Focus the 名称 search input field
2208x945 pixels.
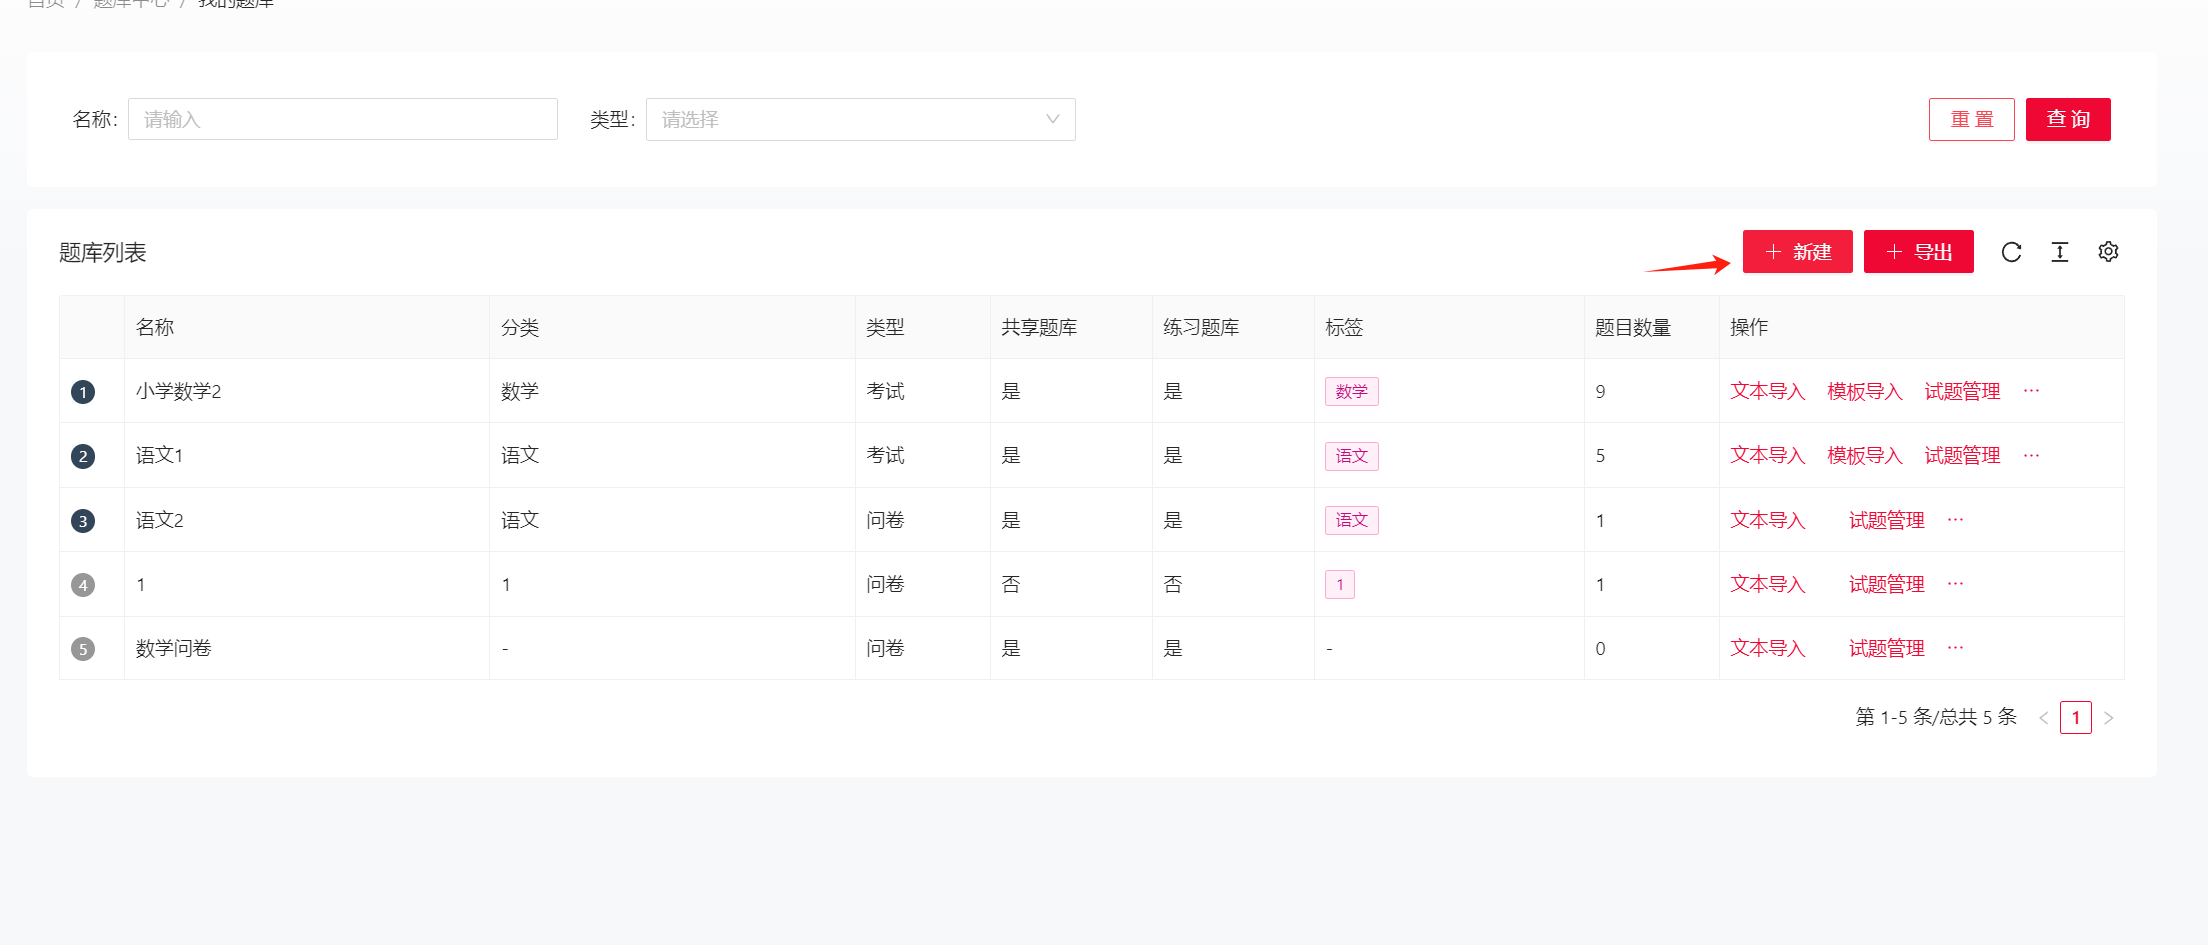pyautogui.click(x=343, y=119)
